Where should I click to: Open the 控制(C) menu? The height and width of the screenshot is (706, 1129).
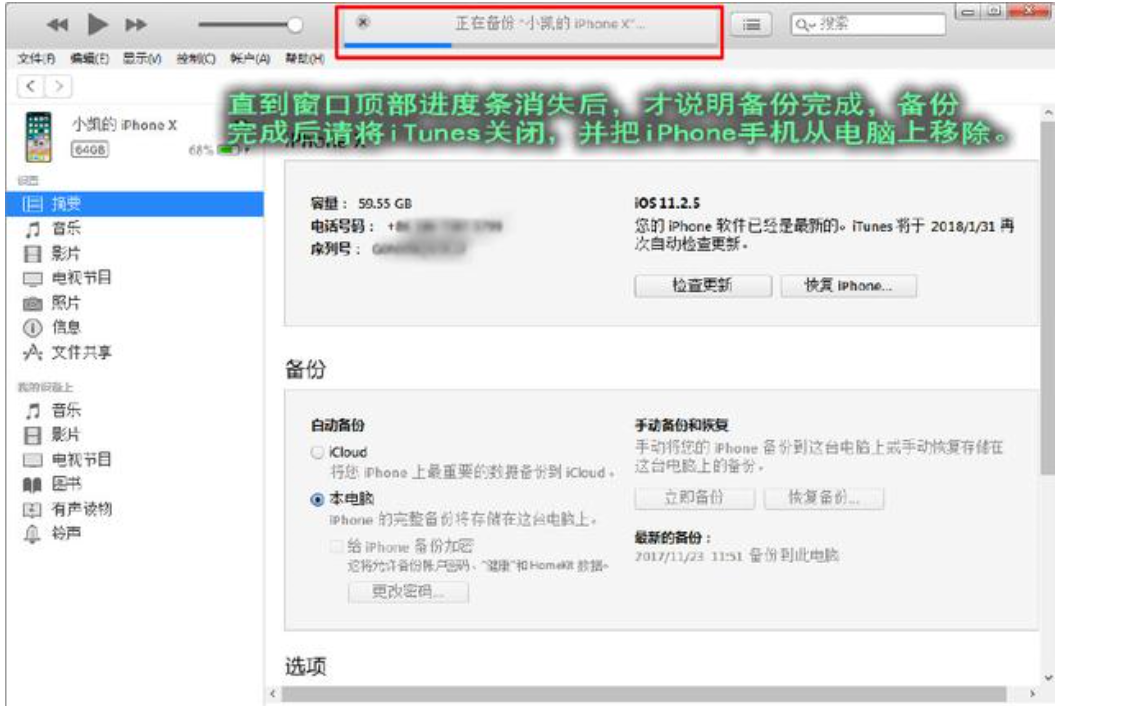coord(196,58)
